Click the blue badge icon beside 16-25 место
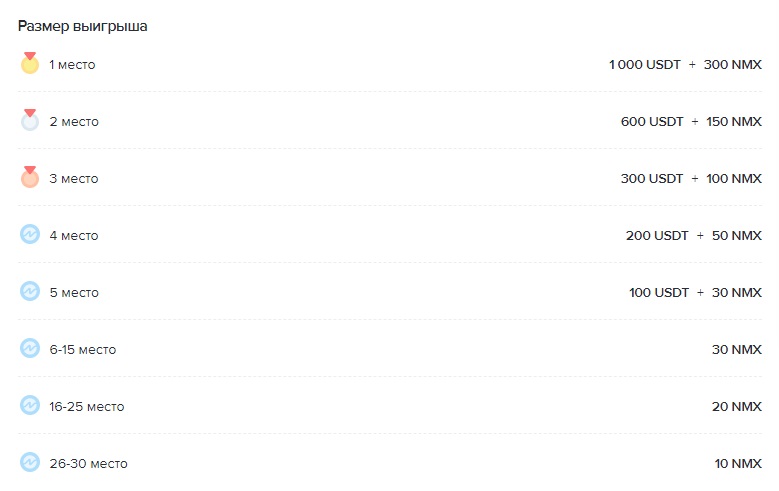779x491 pixels. 30,406
